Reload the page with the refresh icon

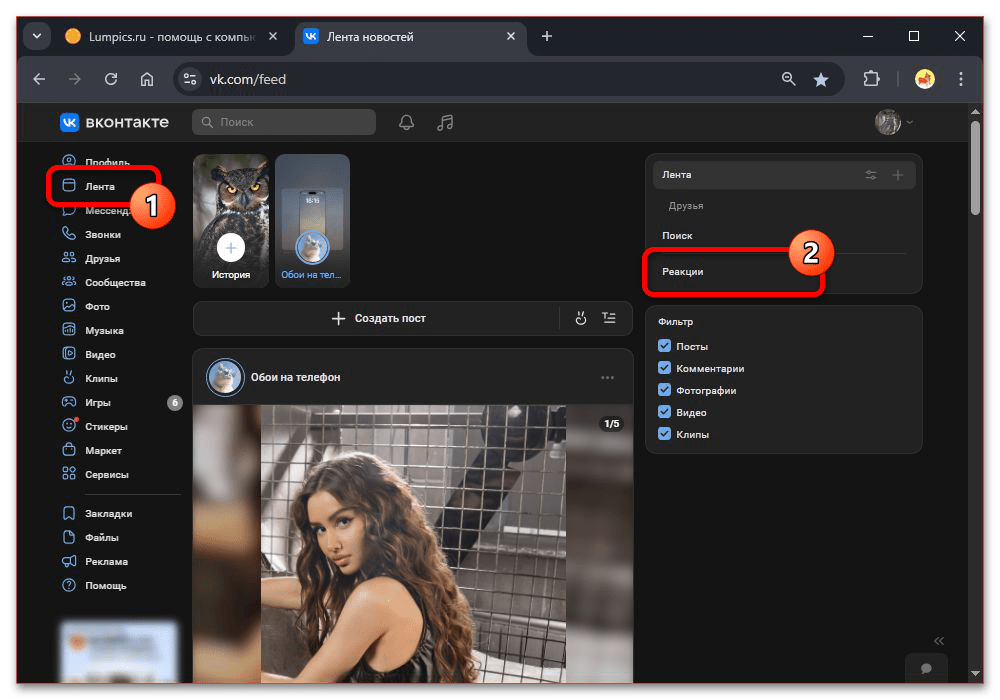(x=111, y=79)
